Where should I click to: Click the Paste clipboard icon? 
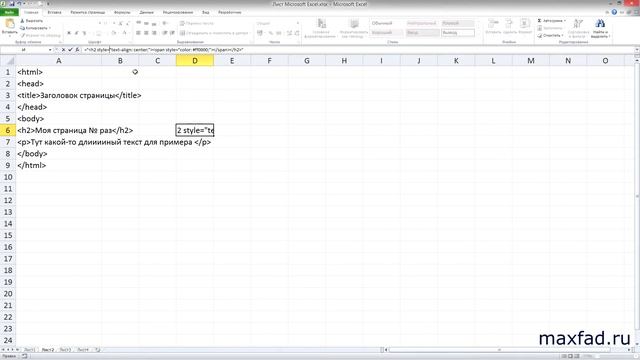[9, 24]
